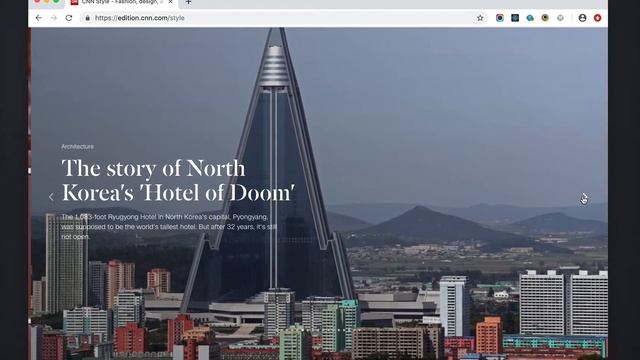This screenshot has height=360, width=640.
Task: Click the green maximize window button
Action: click(x=56, y=1)
